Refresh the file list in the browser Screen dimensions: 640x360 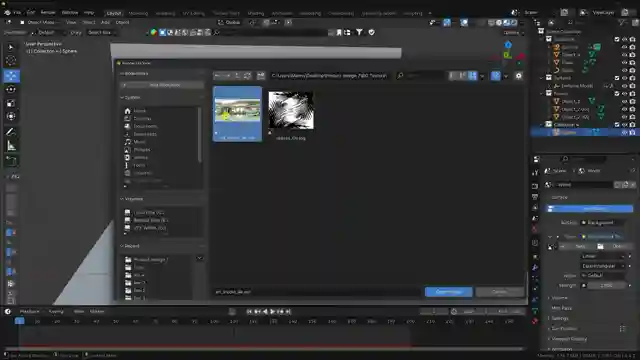247,76
